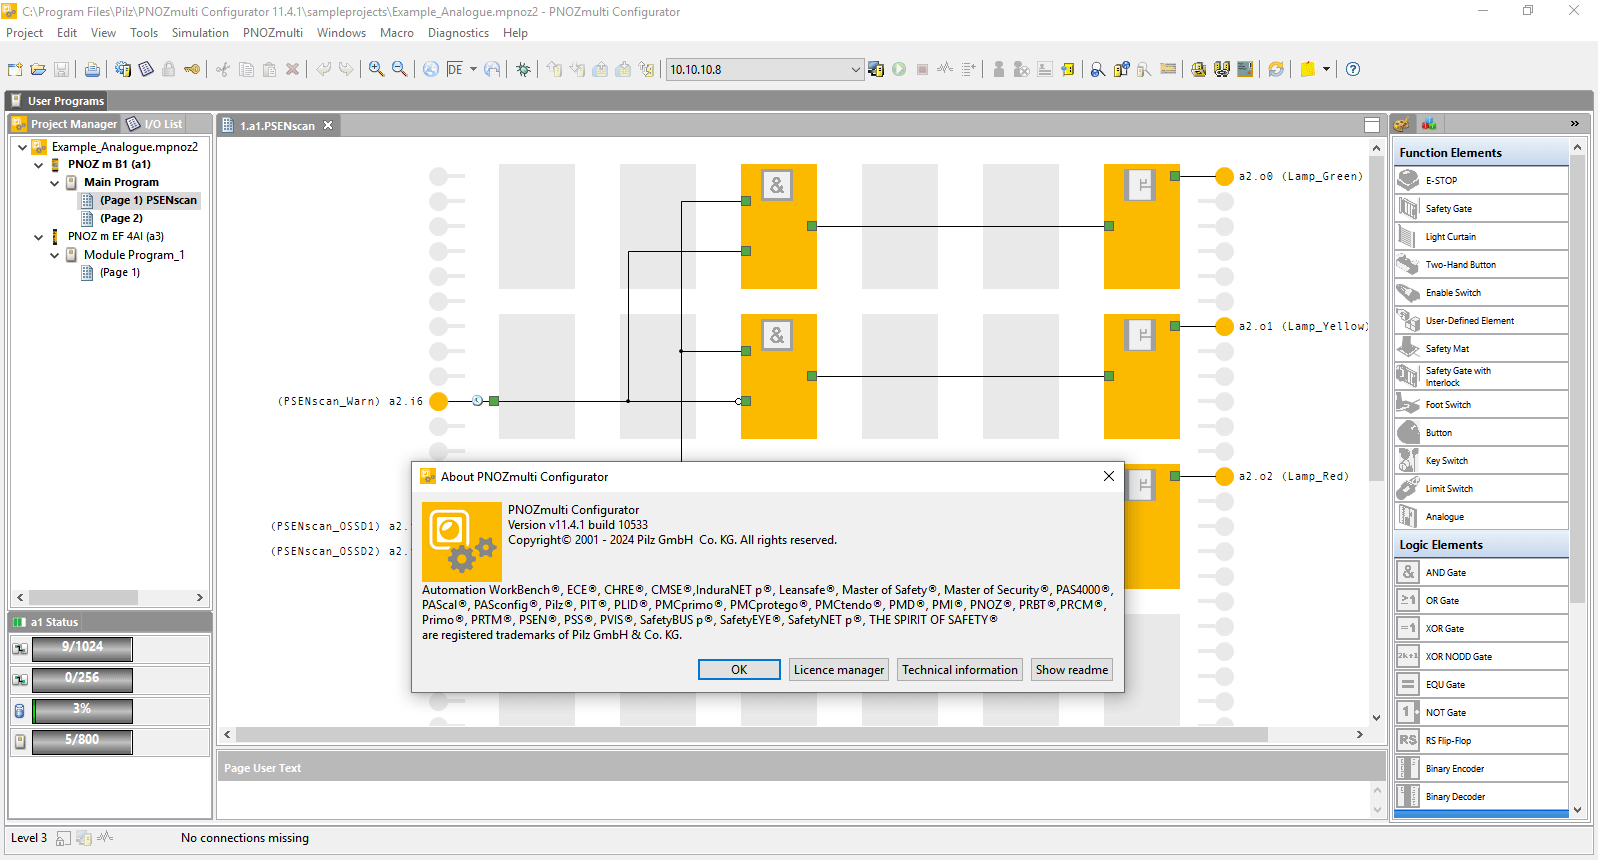Click the green start/play icon in toolbar
Viewport: 1598px width, 860px height.
pyautogui.click(x=899, y=69)
